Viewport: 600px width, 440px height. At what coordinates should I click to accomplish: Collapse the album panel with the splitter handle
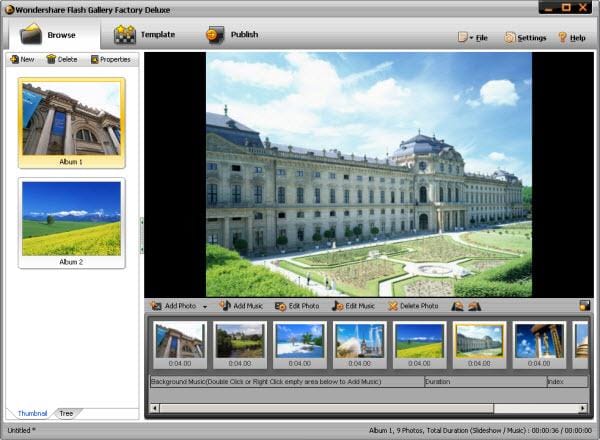coord(142,236)
